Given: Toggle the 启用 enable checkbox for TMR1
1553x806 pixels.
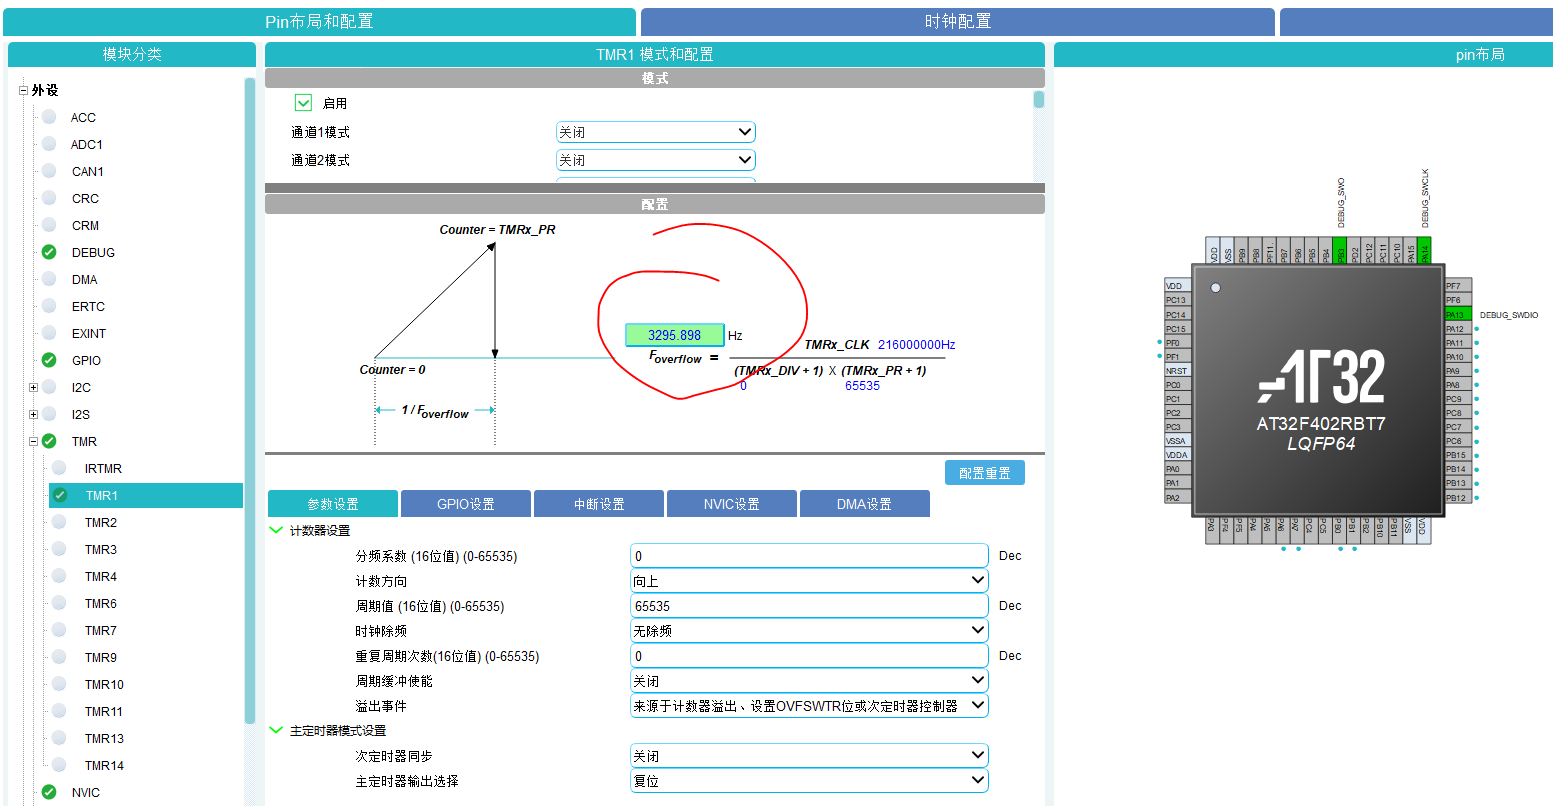Looking at the screenshot, I should tap(303, 102).
